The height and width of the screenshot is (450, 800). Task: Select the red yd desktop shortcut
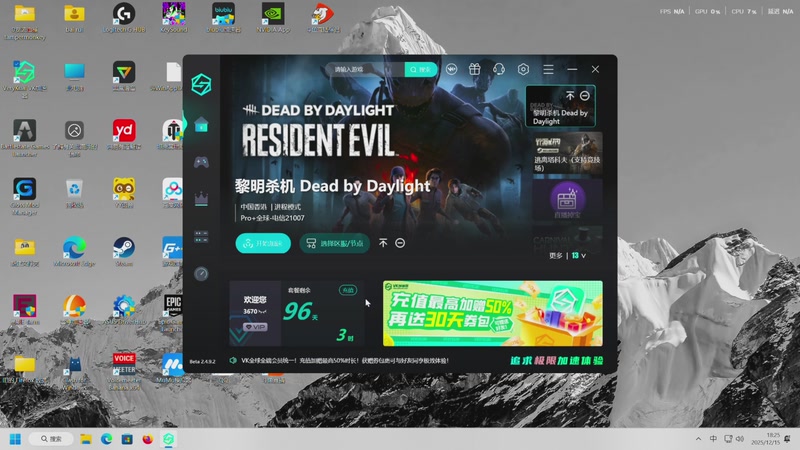tap(124, 135)
